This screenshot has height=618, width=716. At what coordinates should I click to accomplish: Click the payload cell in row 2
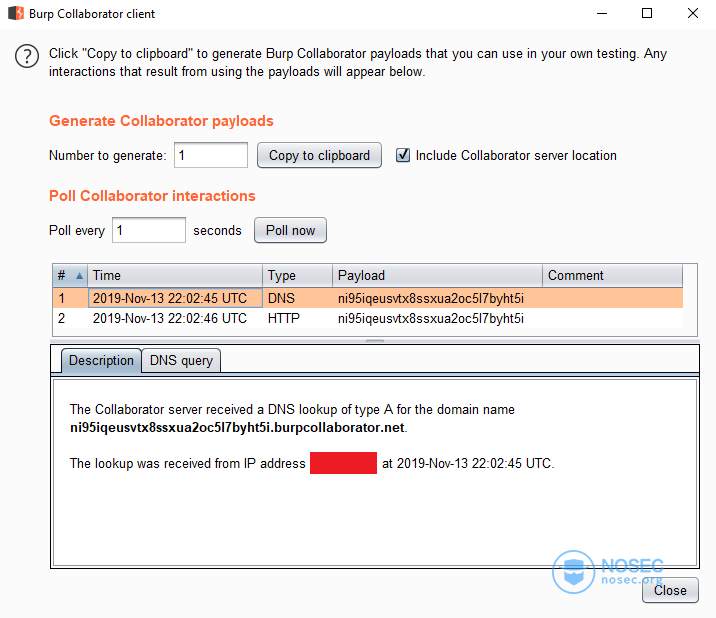coord(437,318)
